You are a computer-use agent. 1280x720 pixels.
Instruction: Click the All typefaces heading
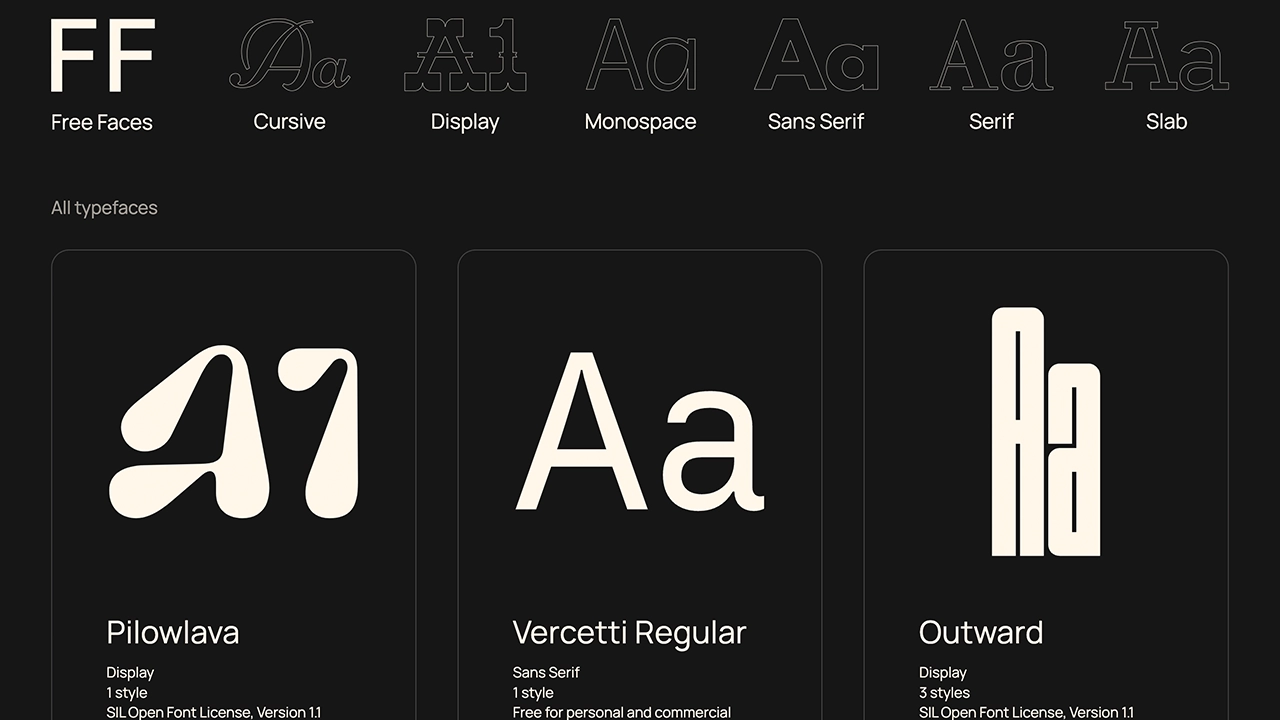[104, 208]
